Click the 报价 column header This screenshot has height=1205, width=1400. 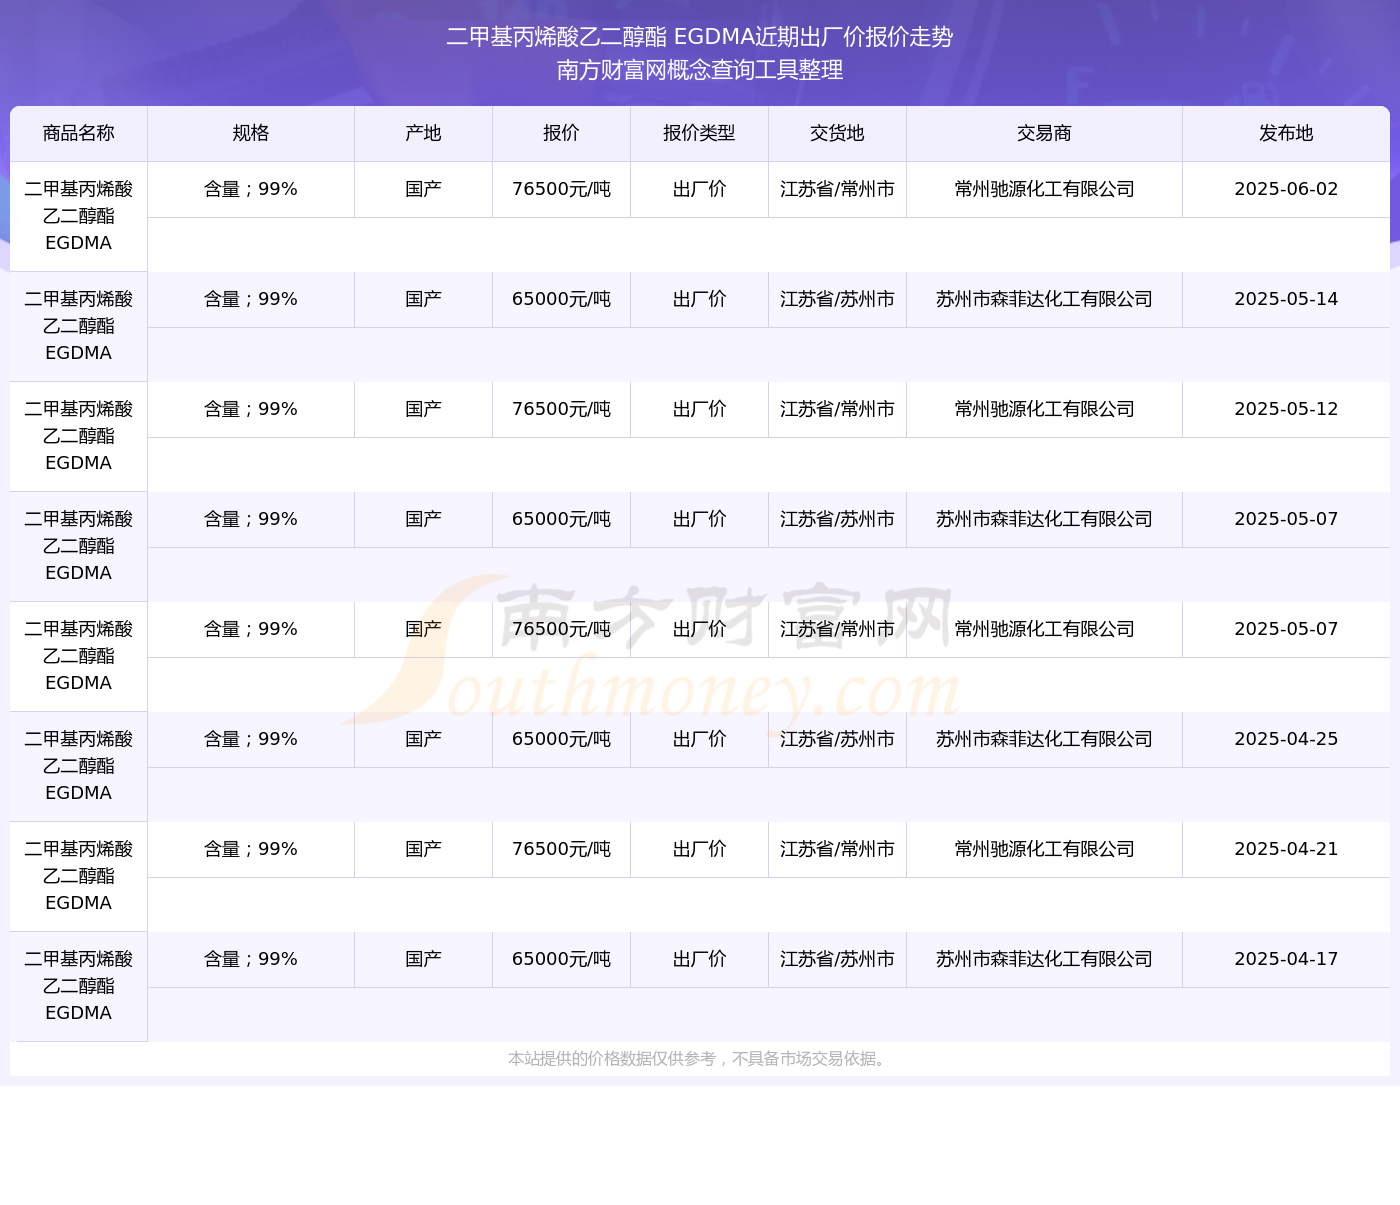pyautogui.click(x=562, y=134)
